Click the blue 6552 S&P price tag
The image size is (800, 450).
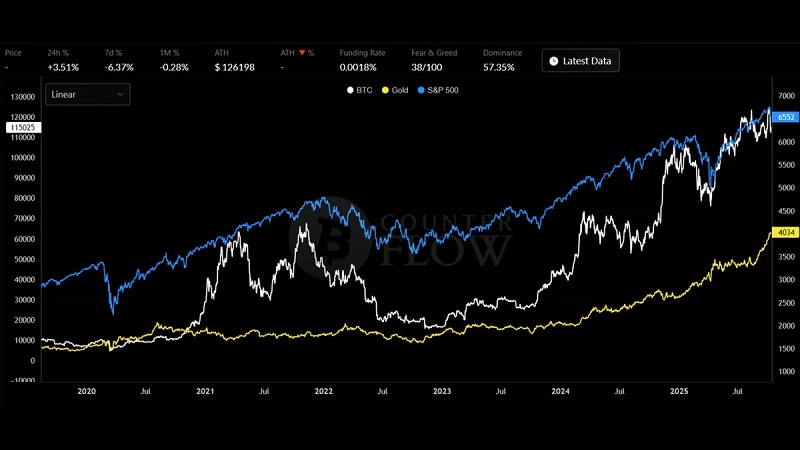click(785, 117)
